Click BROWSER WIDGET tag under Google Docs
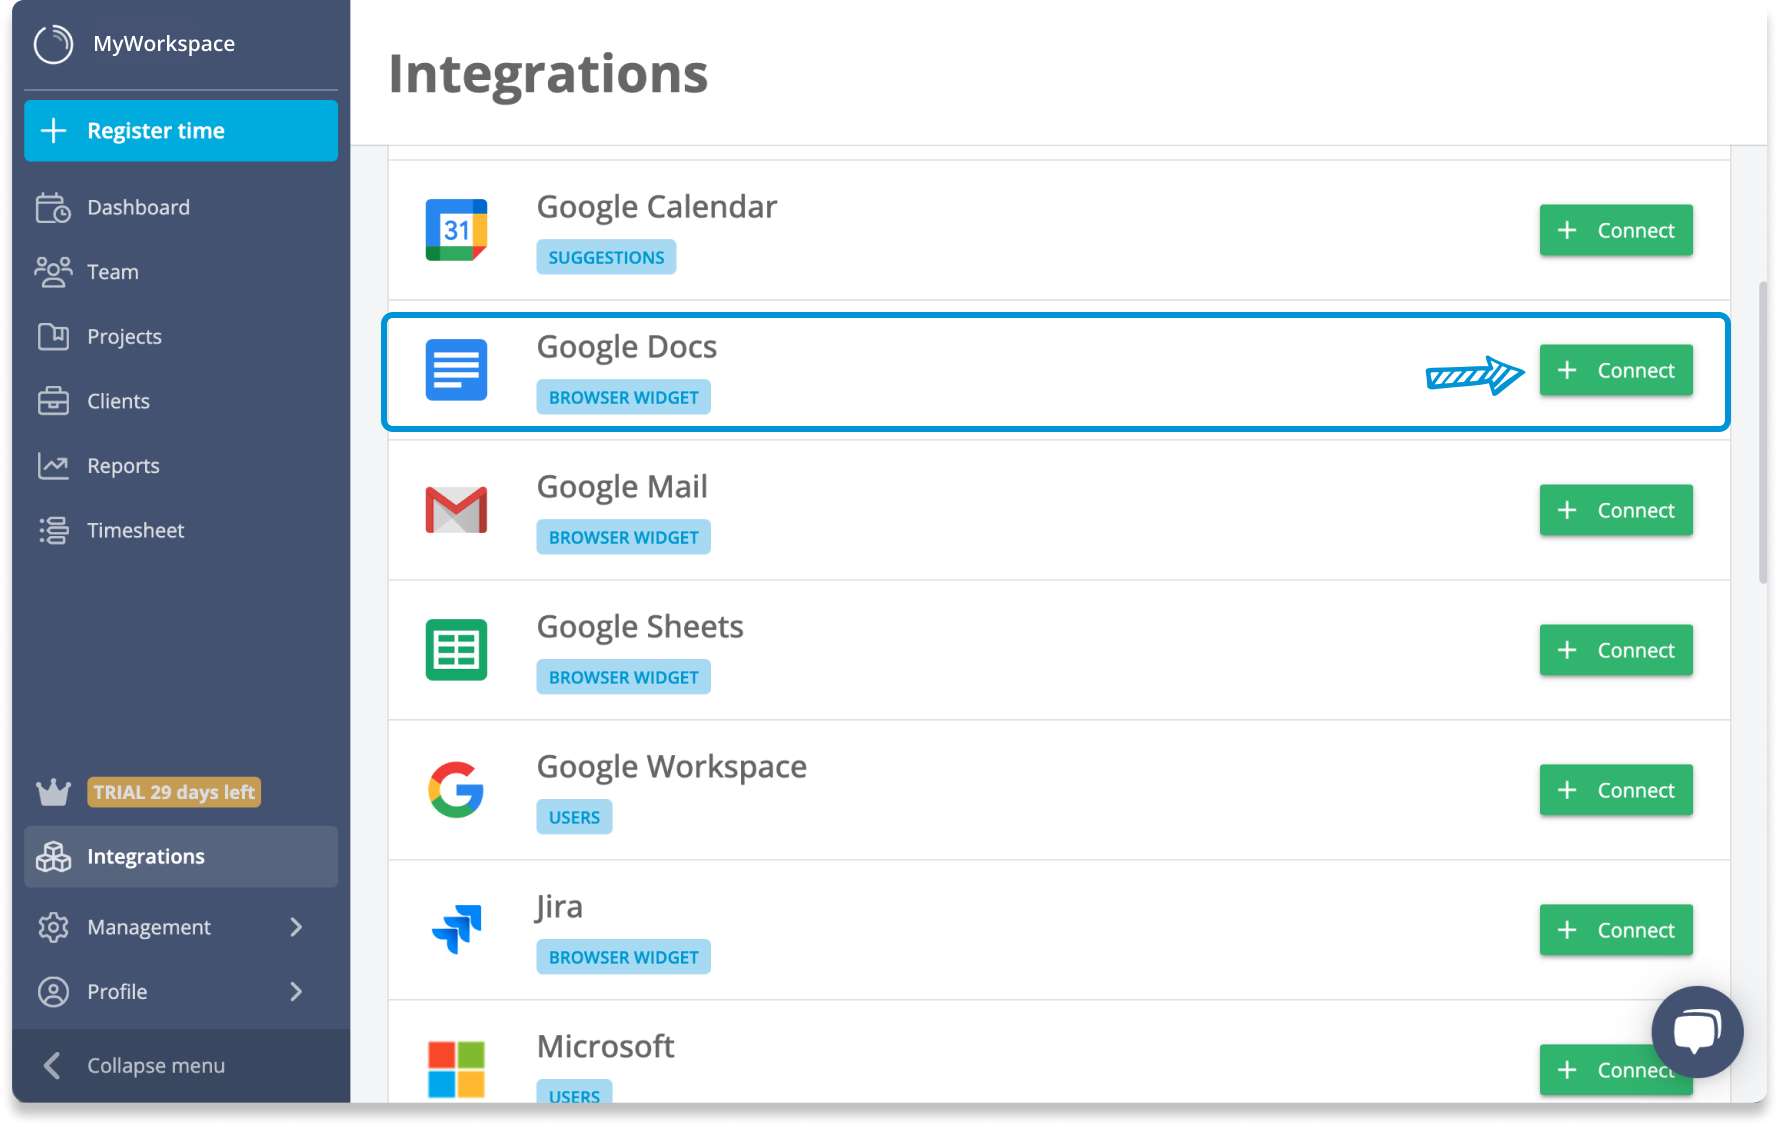 coord(623,397)
